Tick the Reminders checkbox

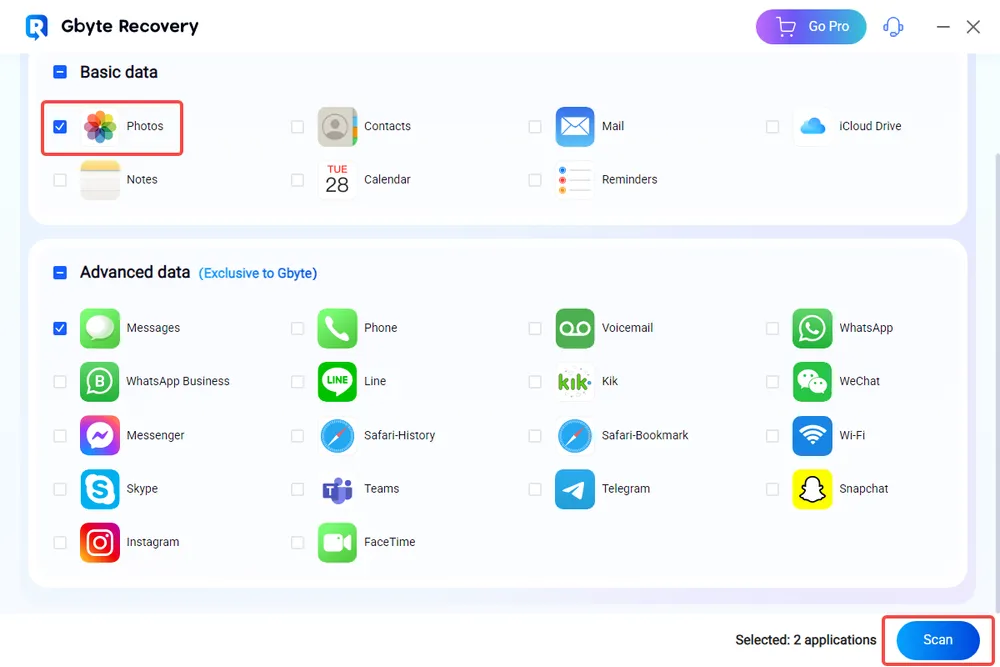[535, 180]
